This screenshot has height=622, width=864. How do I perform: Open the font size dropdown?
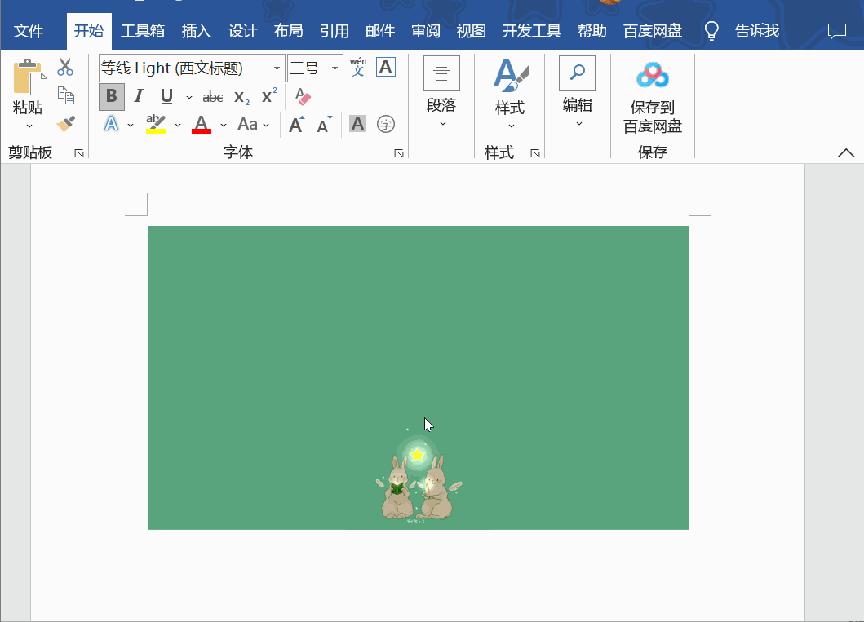pos(333,70)
